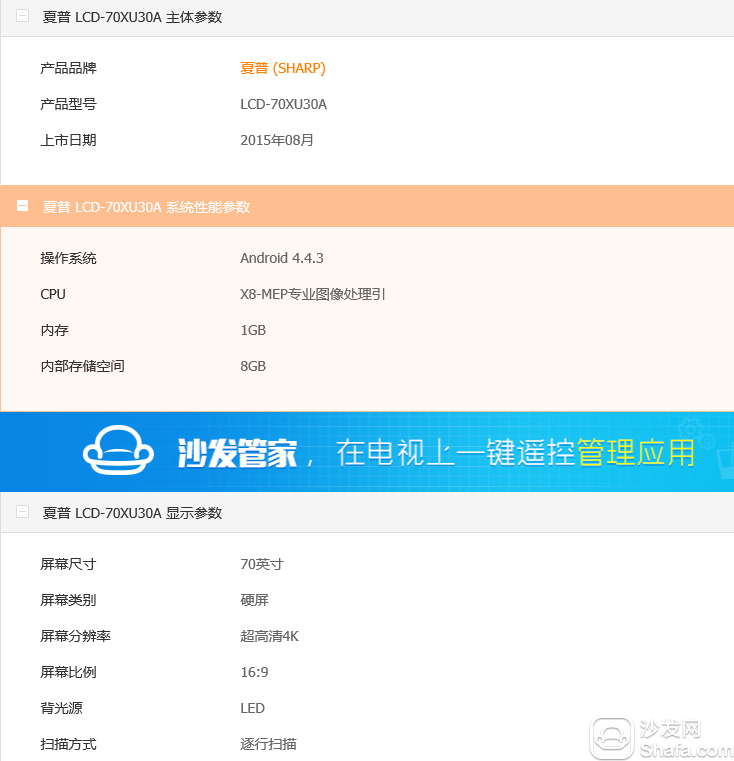Collapse the 主体参数 section toggle
The width and height of the screenshot is (734, 761).
click(x=22, y=16)
